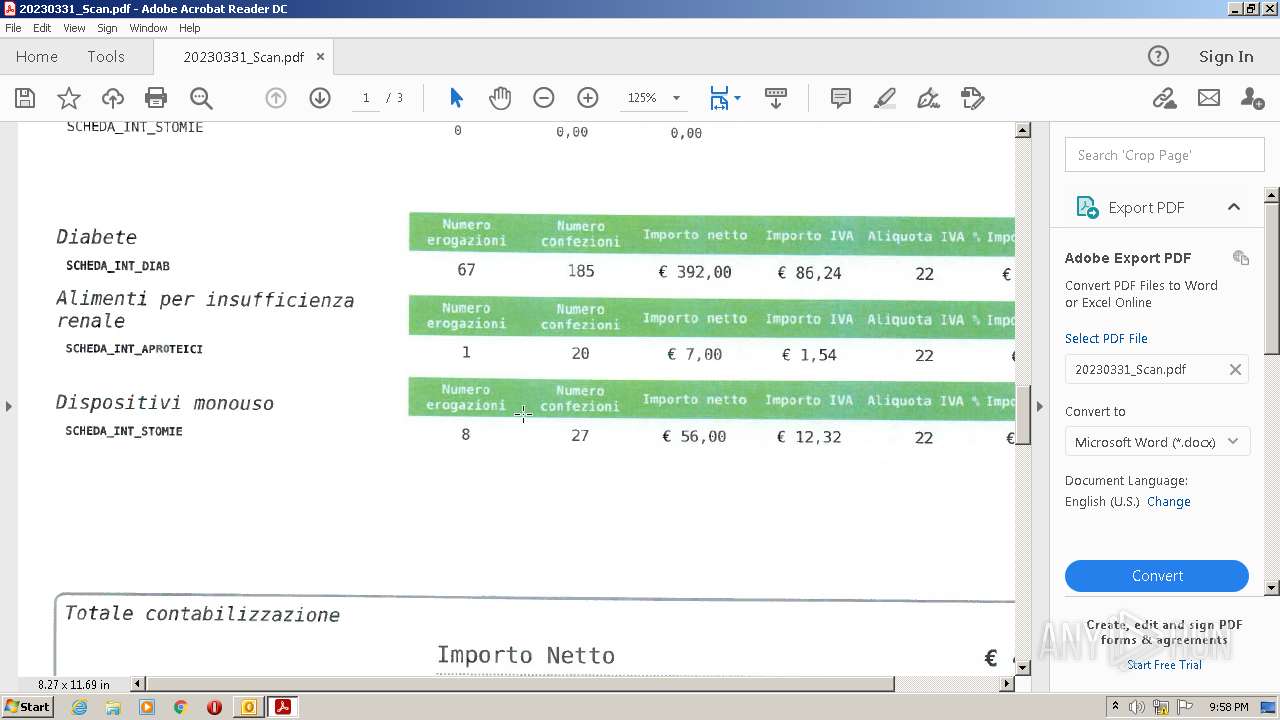The image size is (1280, 720).
Task: Open the Edit menu
Action: pos(42,28)
